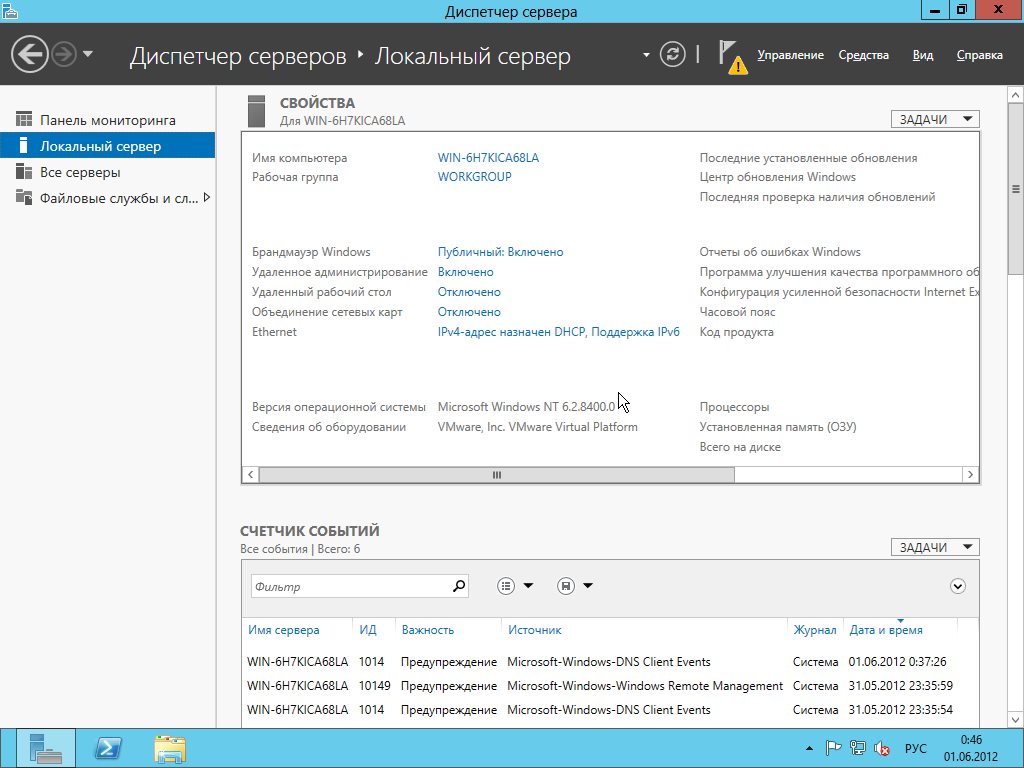The width and height of the screenshot is (1024, 768).
Task: Open the notifications flag with warning
Action: click(733, 56)
